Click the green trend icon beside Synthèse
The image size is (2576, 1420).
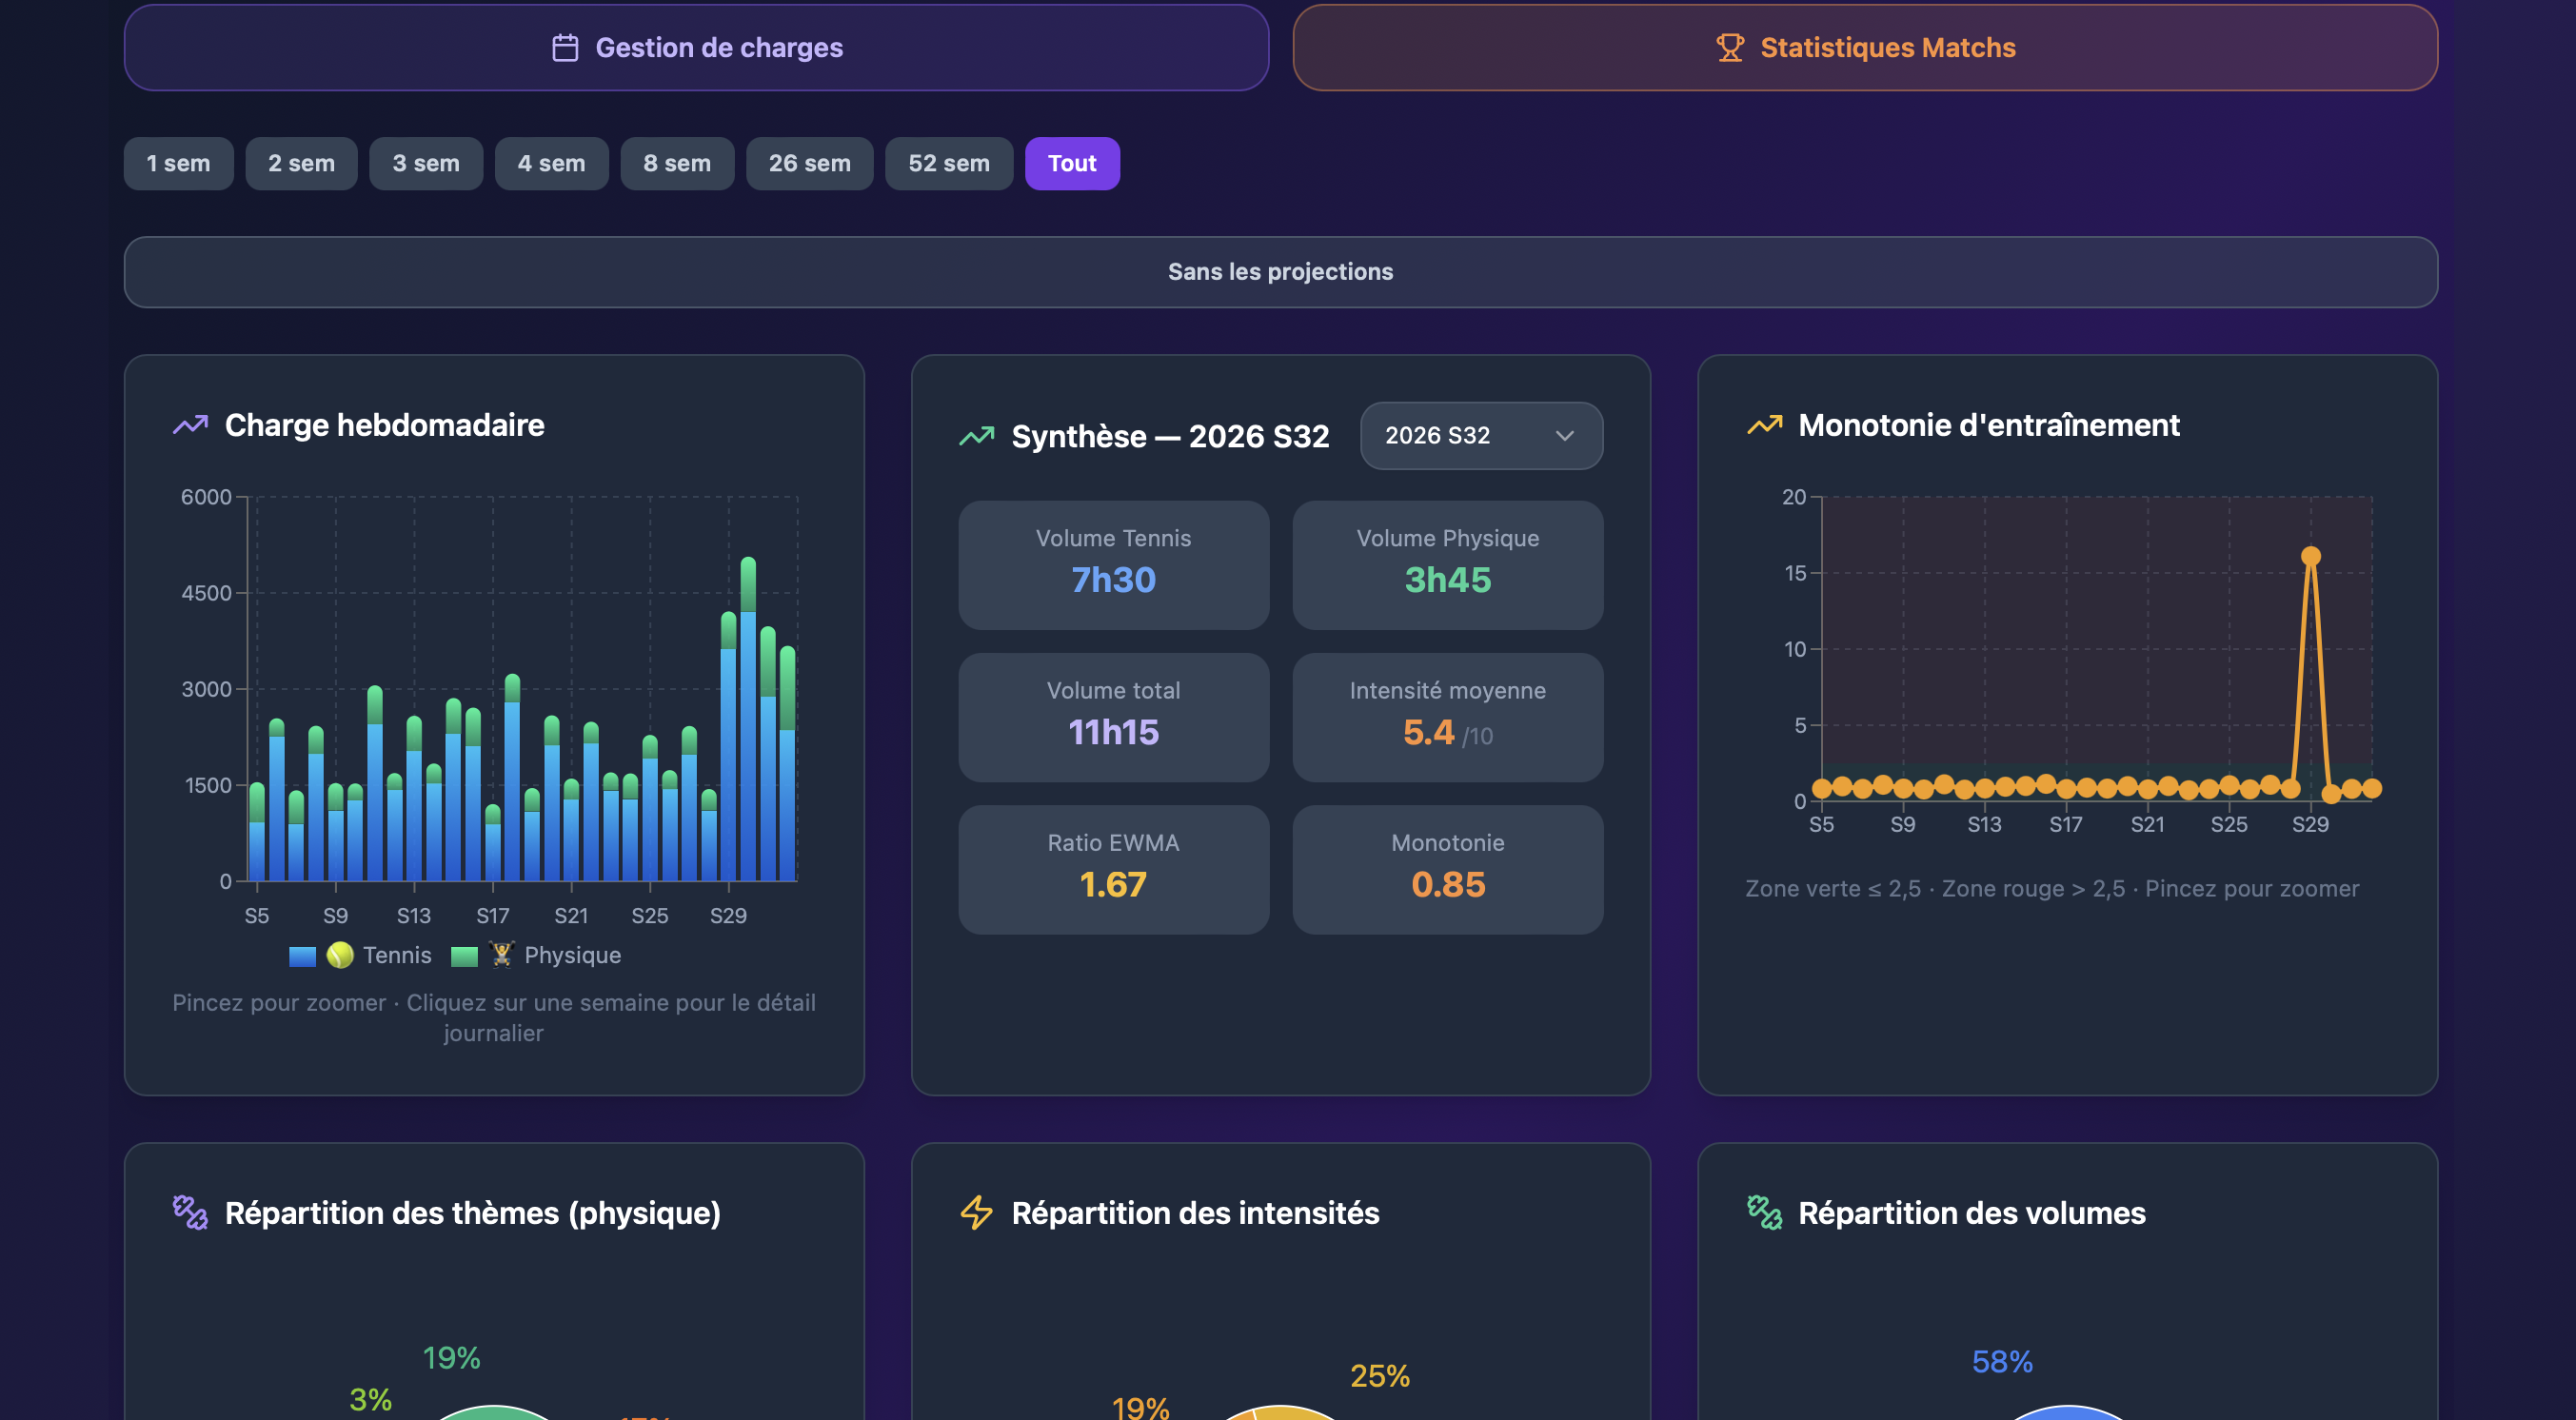pyautogui.click(x=977, y=436)
